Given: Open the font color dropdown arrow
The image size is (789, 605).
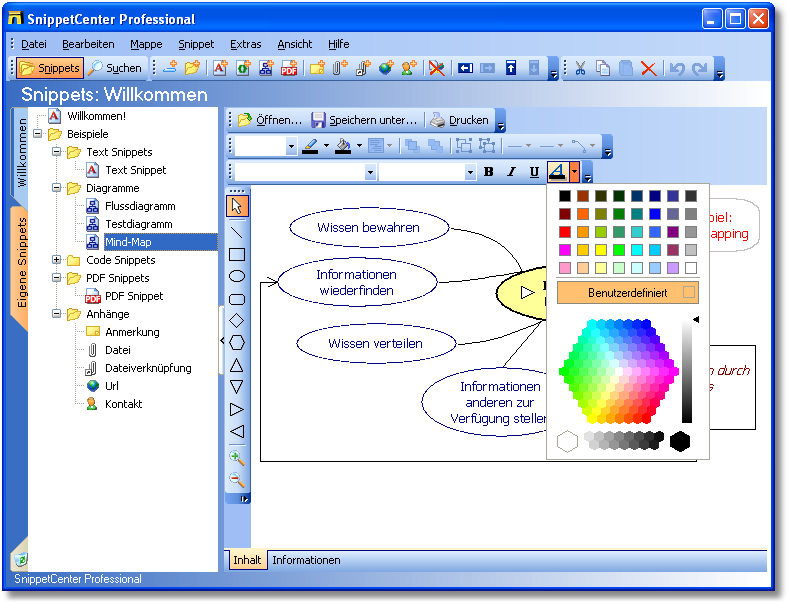Looking at the screenshot, I should tap(574, 172).
